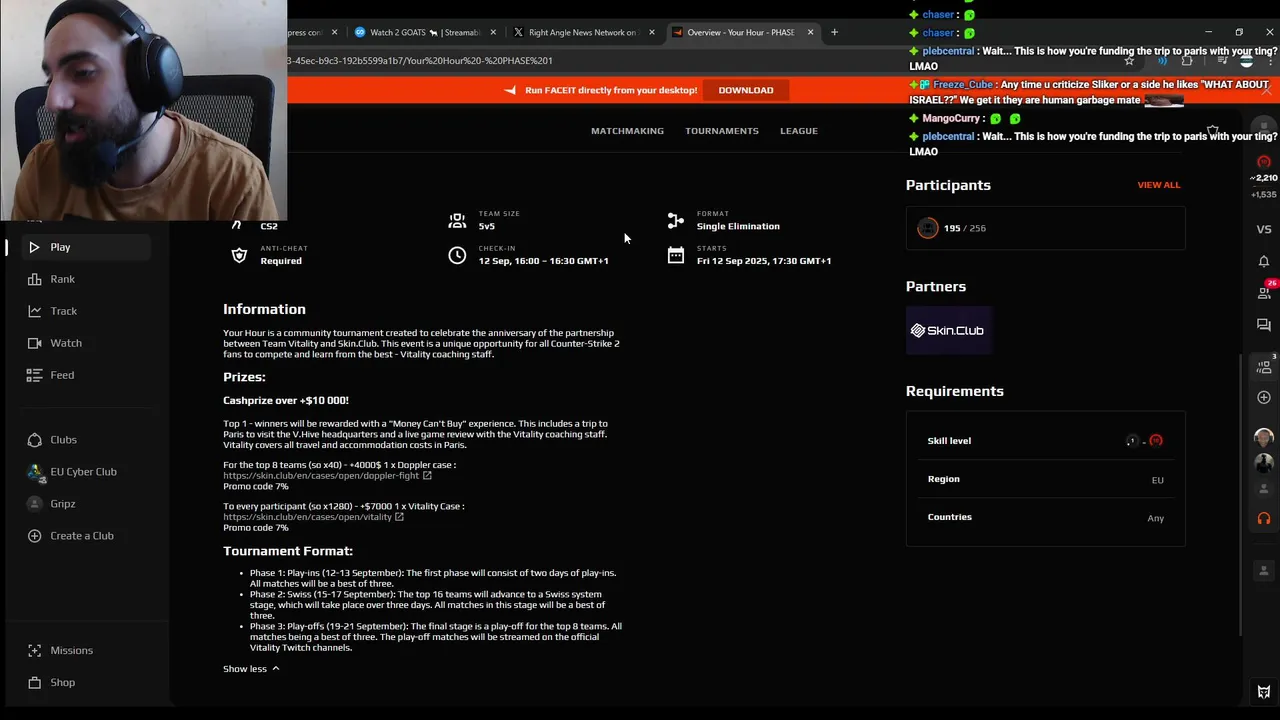The height and width of the screenshot is (720, 1280).
Task: Click the Countries Any requirement row
Action: [1045, 517]
